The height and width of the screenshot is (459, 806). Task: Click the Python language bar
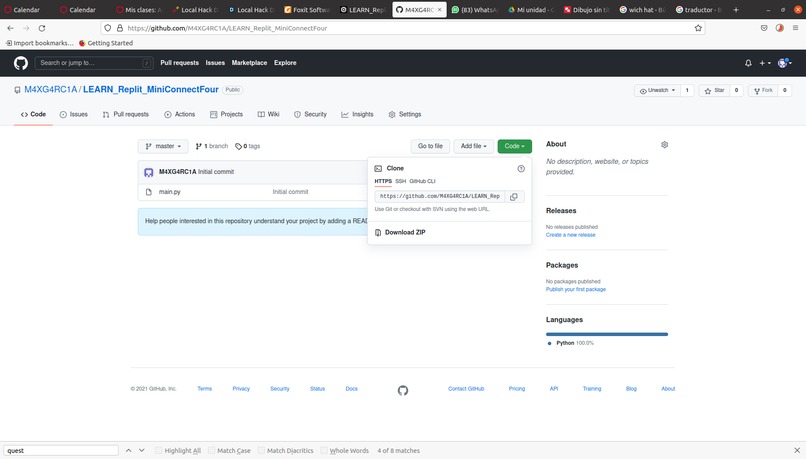(607, 334)
